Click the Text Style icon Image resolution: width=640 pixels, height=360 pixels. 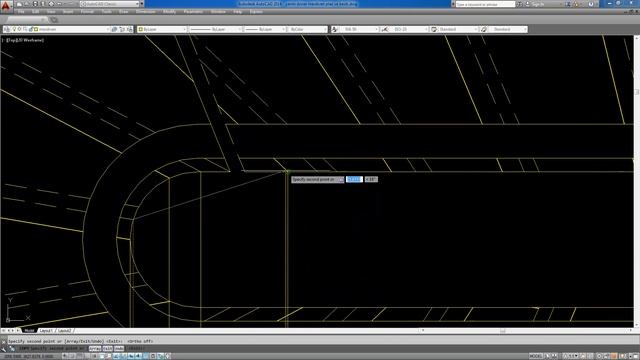coord(335,29)
